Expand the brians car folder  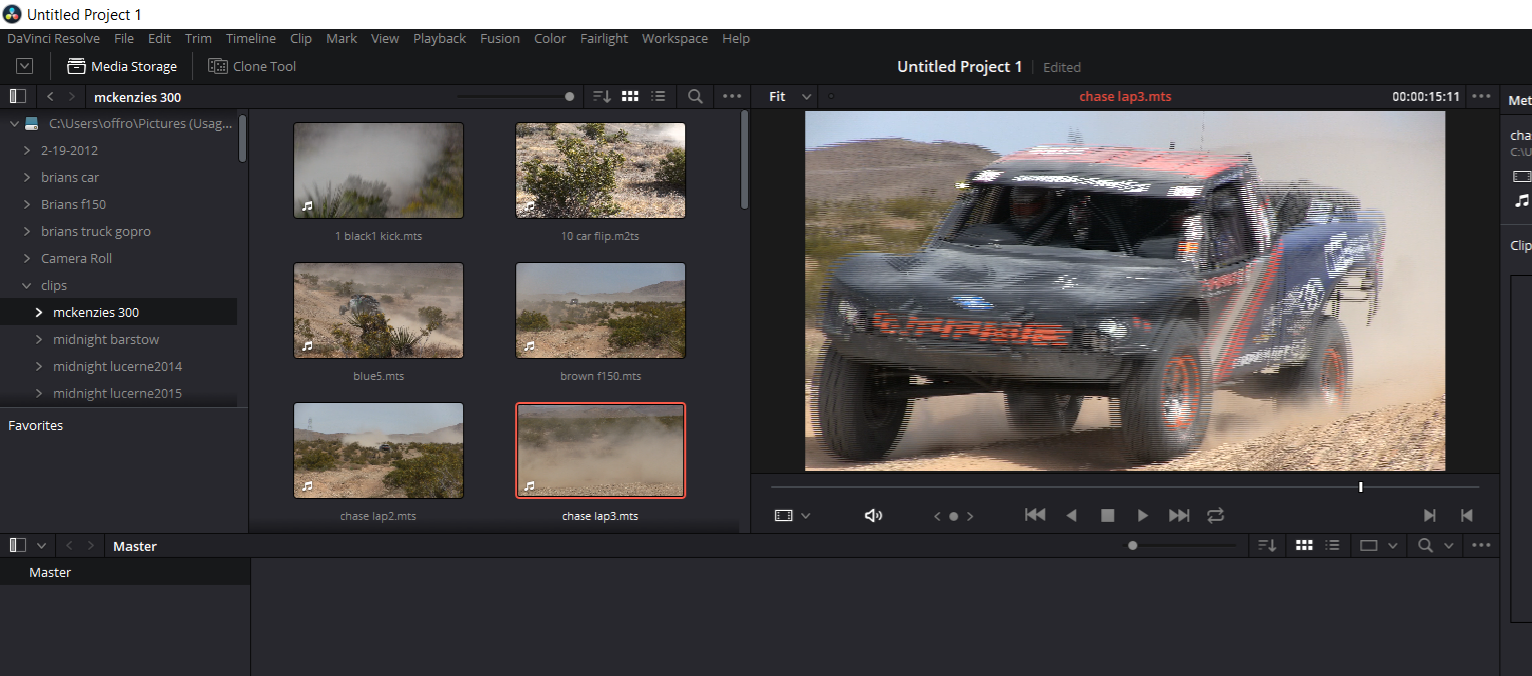coord(27,177)
